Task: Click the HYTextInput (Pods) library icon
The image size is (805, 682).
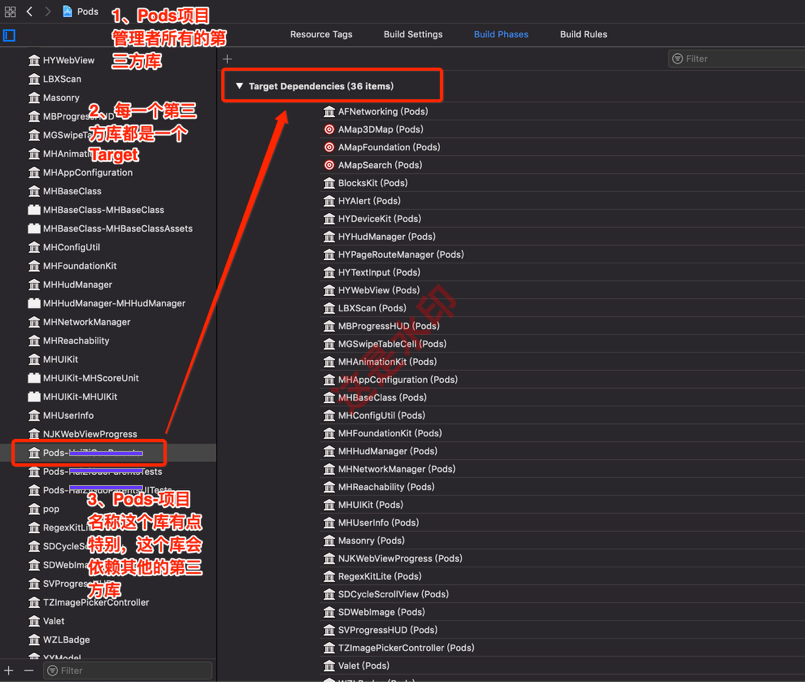Action: pos(329,272)
